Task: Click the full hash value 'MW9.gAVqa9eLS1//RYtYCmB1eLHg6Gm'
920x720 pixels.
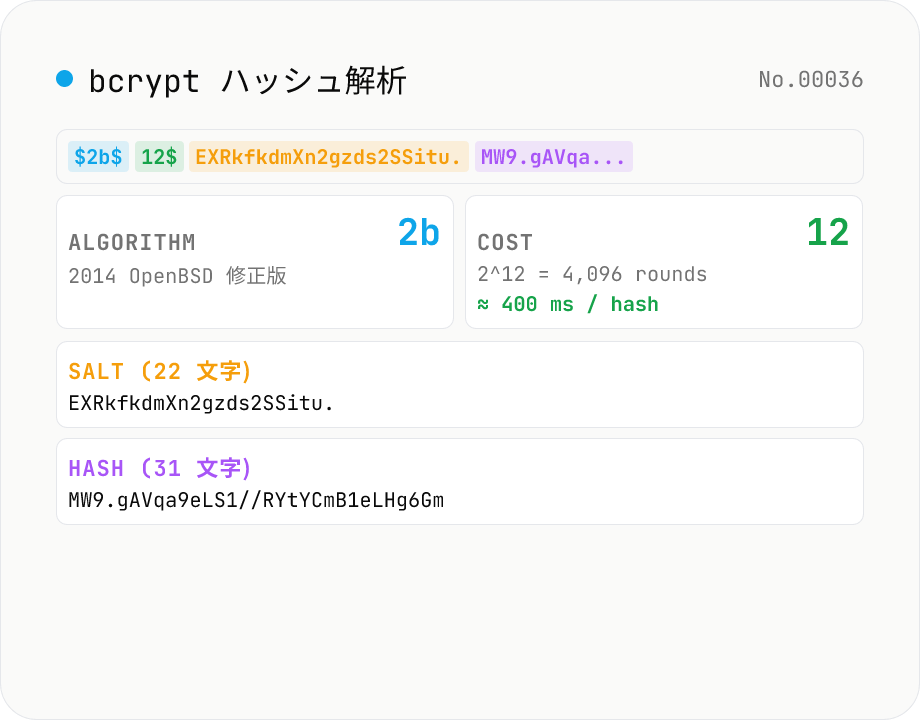Action: click(256, 500)
